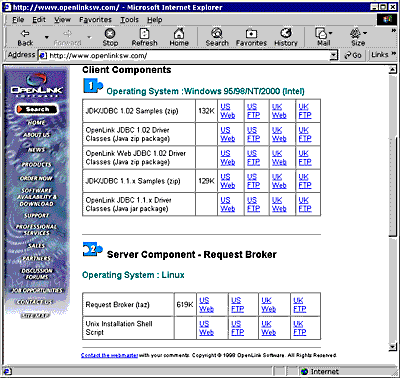Click US FTP for OpenLink JDBC 1.02 Driver
This screenshot has height=378, width=400.
click(x=253, y=134)
